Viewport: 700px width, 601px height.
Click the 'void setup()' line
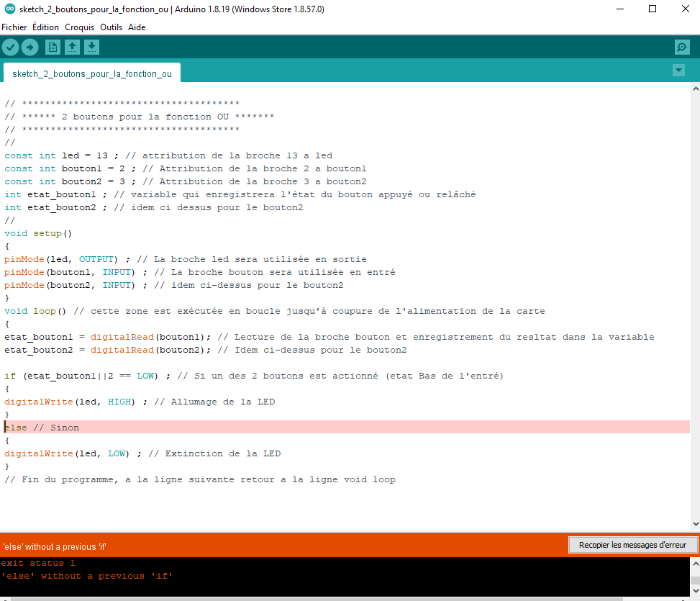click(38, 233)
